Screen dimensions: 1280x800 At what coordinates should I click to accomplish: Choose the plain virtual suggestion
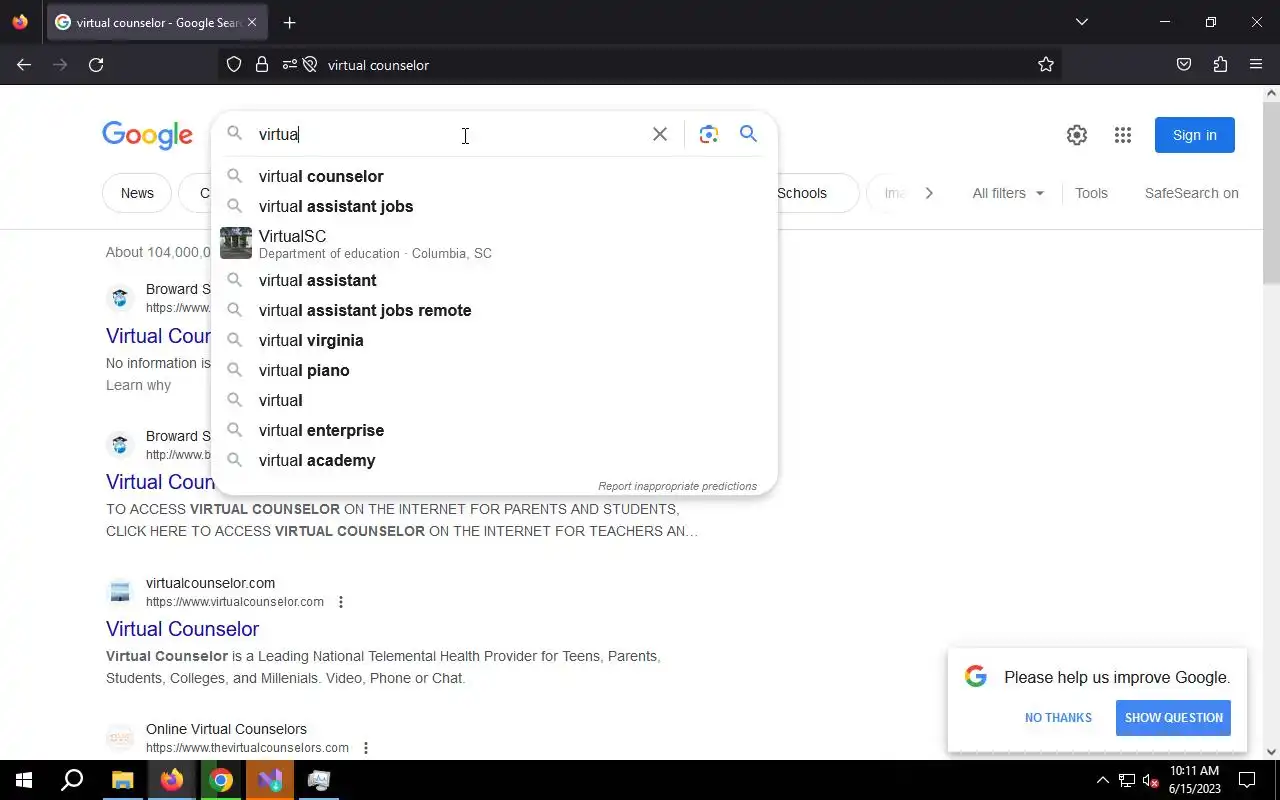pos(494,400)
